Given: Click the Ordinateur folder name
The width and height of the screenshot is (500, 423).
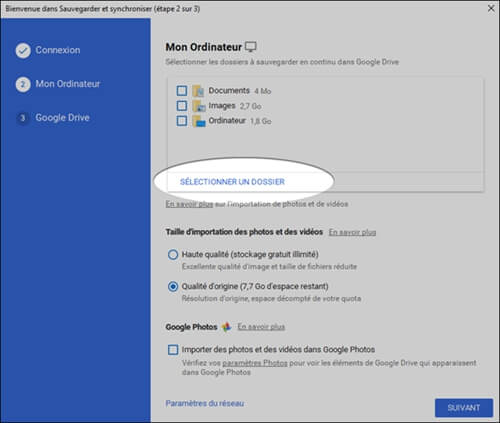Looking at the screenshot, I should [x=227, y=120].
